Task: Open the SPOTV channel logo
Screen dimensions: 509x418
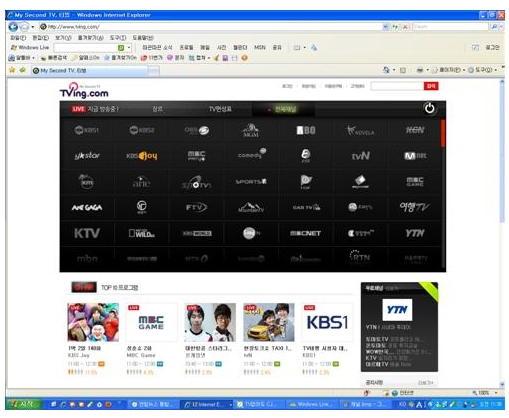Action: click(x=196, y=182)
